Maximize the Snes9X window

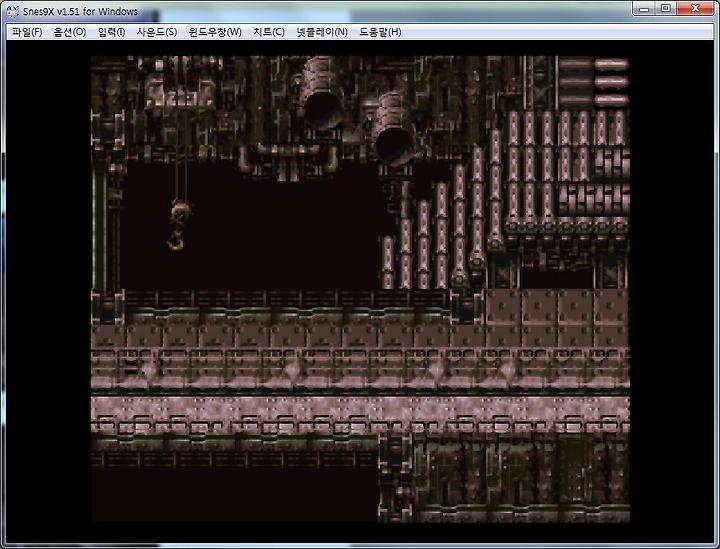coord(665,9)
